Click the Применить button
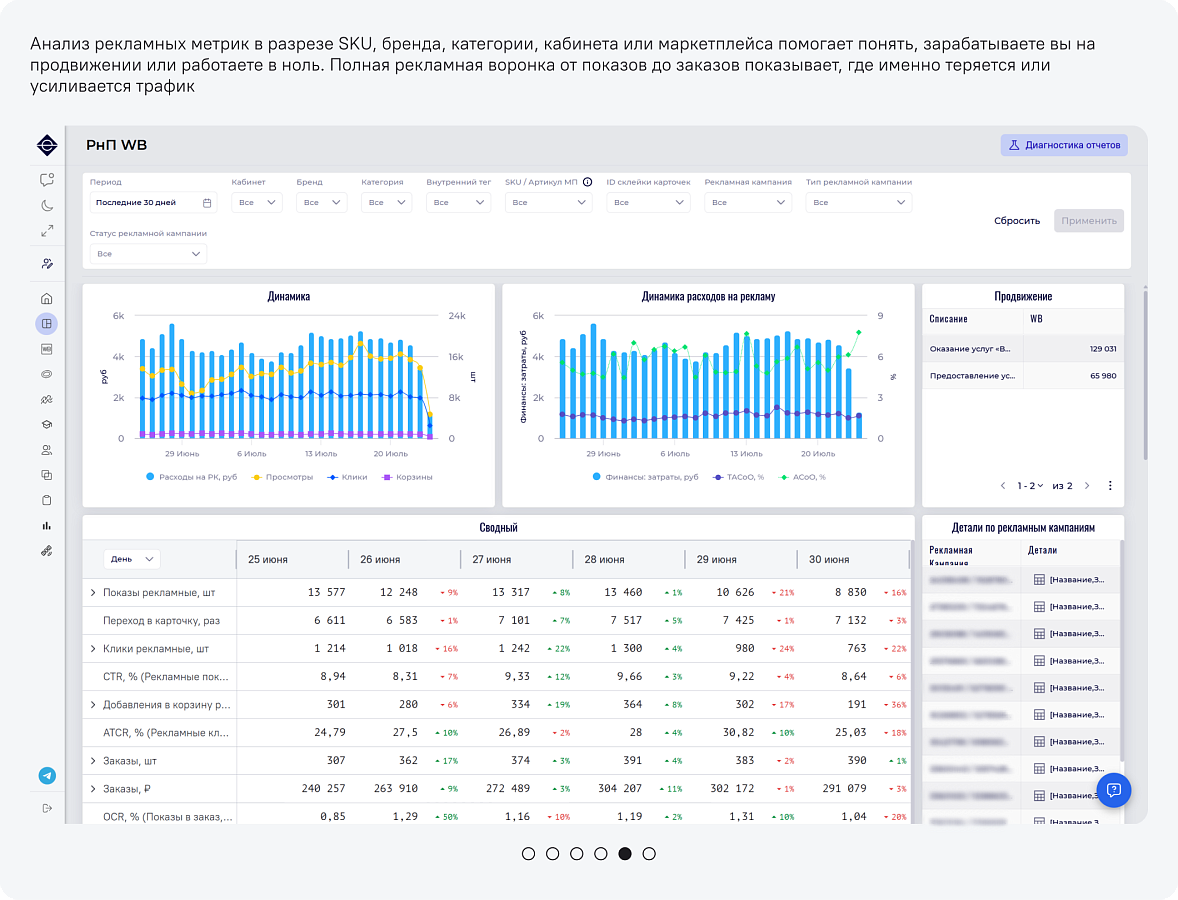Screen dimensions: 1178x900 pos(1089,221)
